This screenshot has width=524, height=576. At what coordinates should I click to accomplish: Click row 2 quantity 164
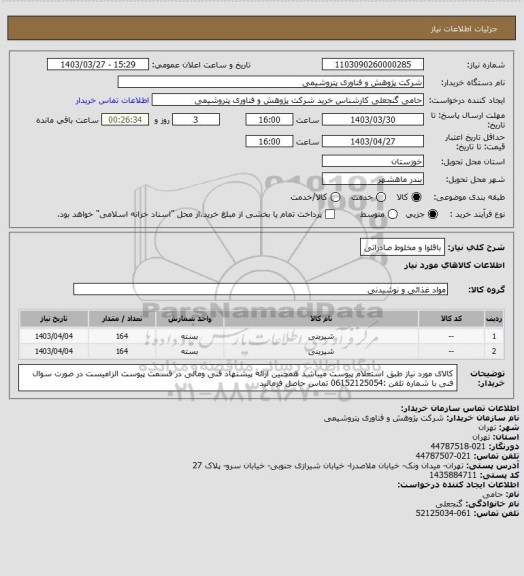[x=122, y=352]
